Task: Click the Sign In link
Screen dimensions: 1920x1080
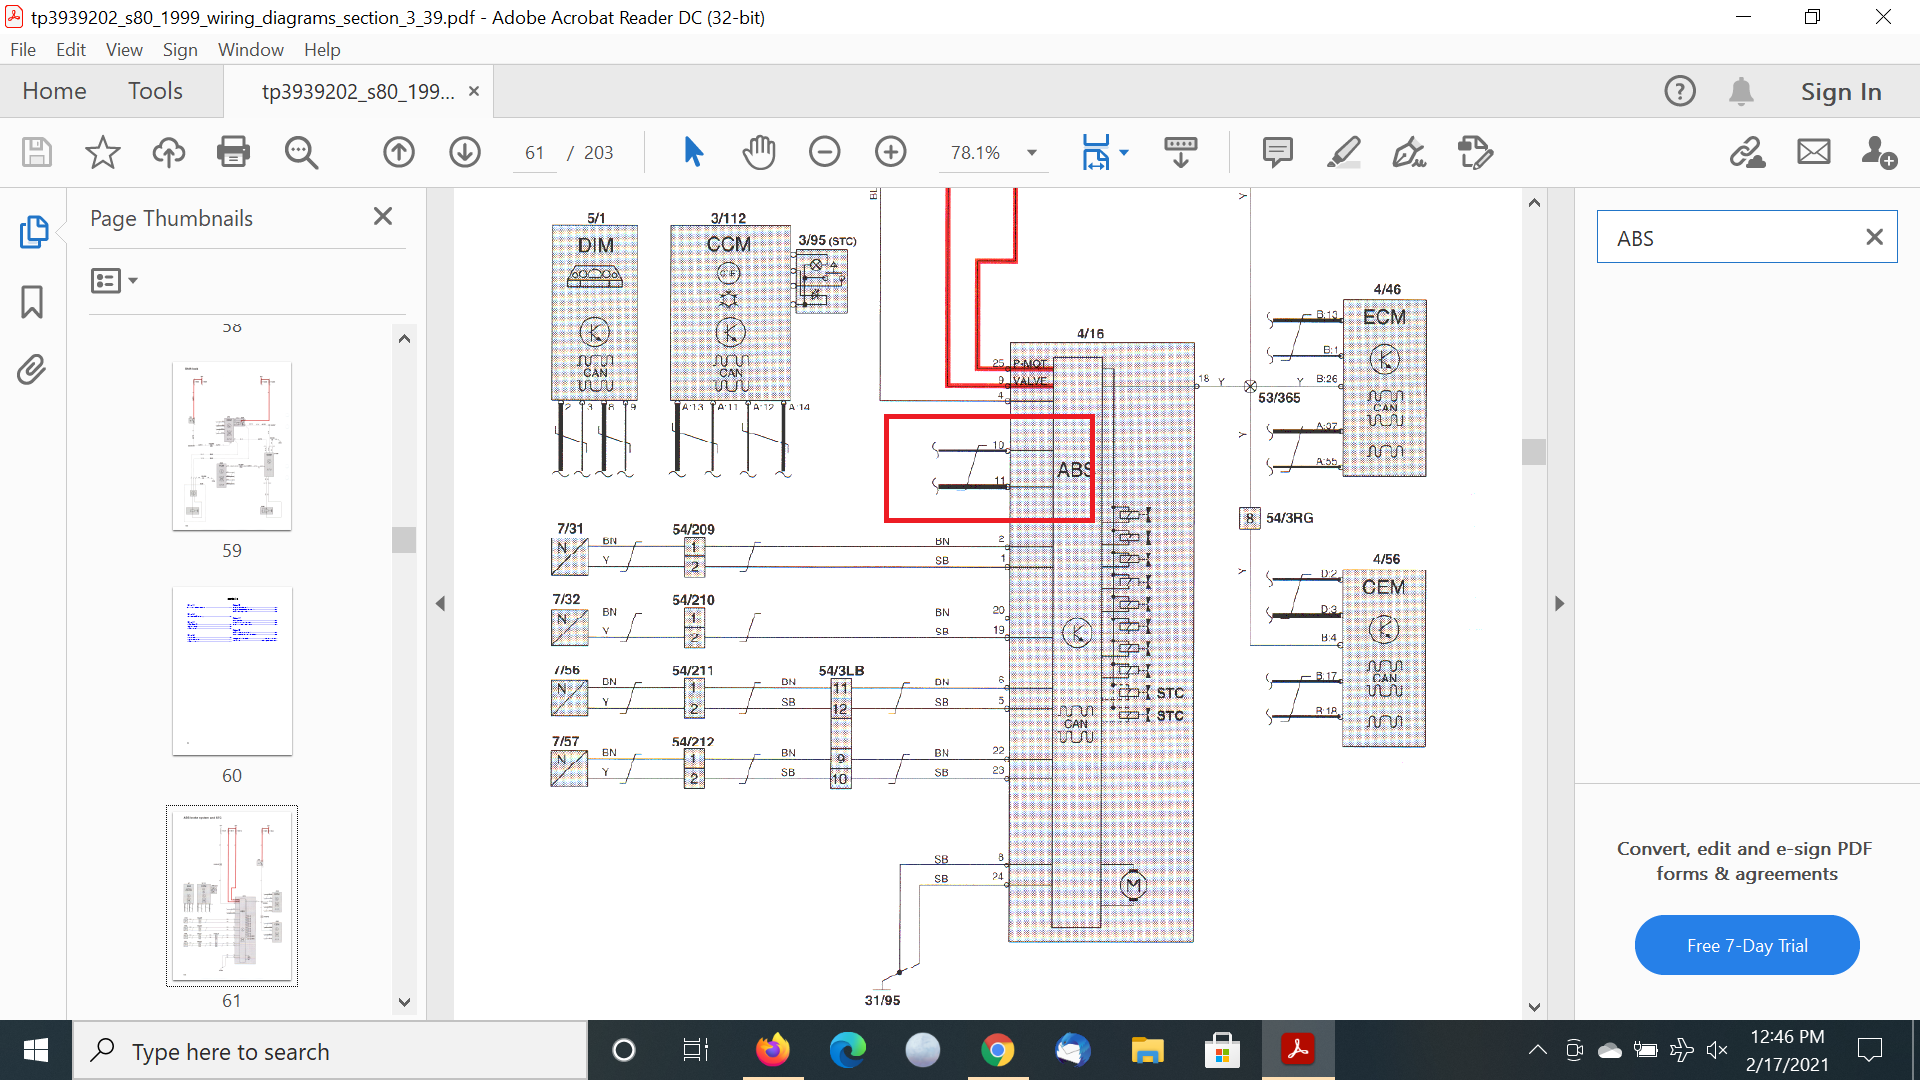Action: click(x=1840, y=91)
